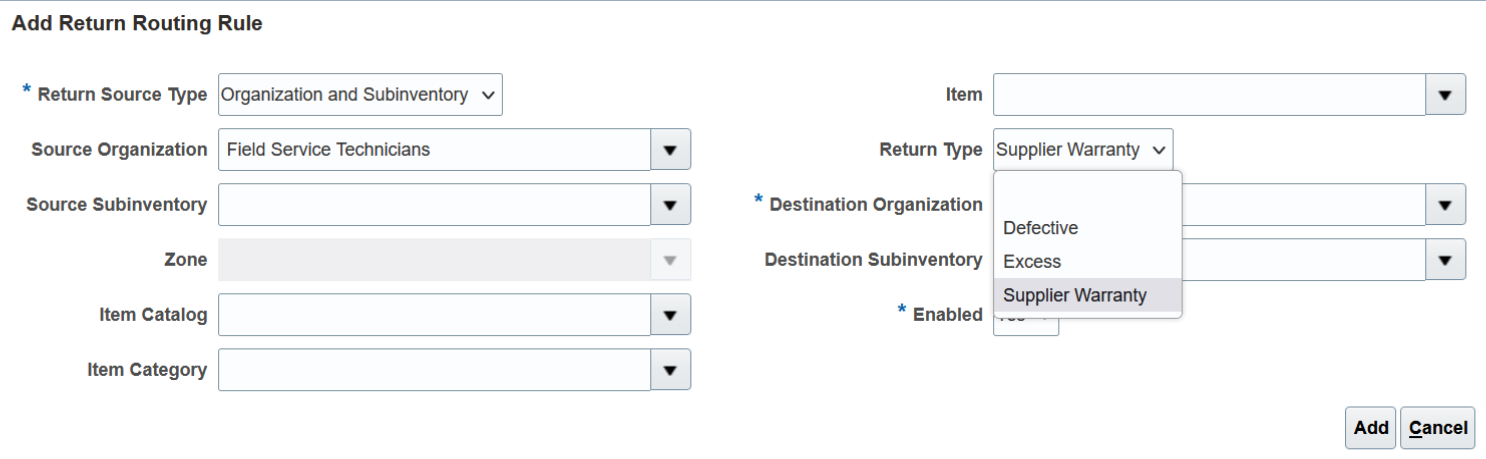This screenshot has width=1486, height=459.
Task: Click the Cancel button
Action: click(1437, 428)
